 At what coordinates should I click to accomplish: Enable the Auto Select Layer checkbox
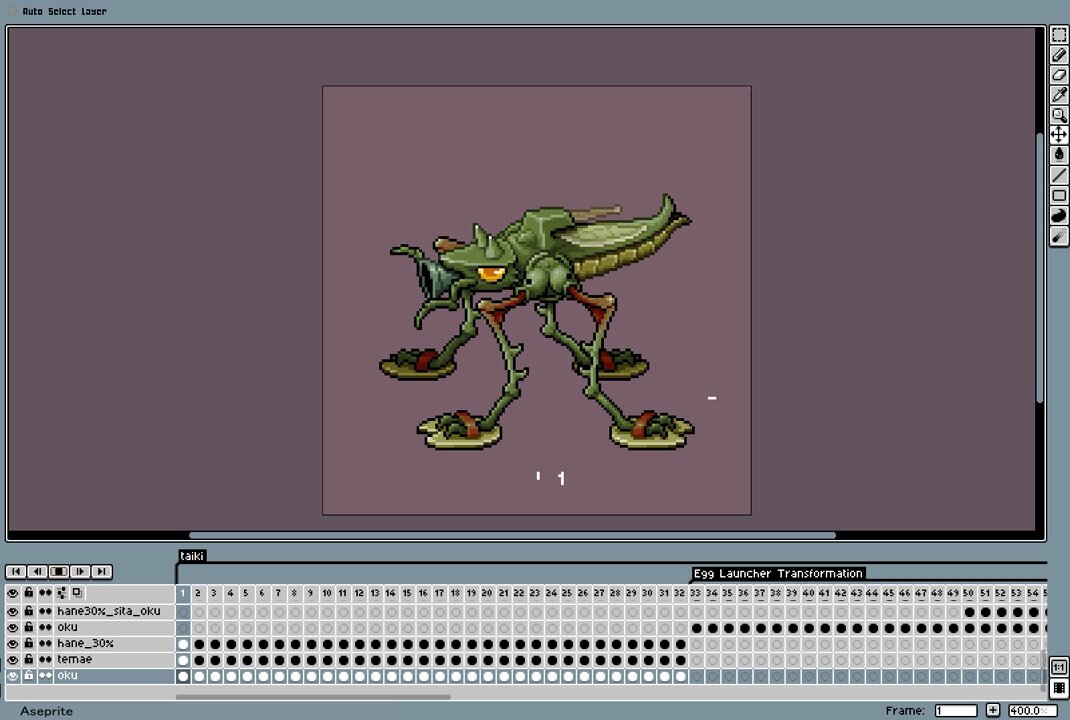pos(12,11)
